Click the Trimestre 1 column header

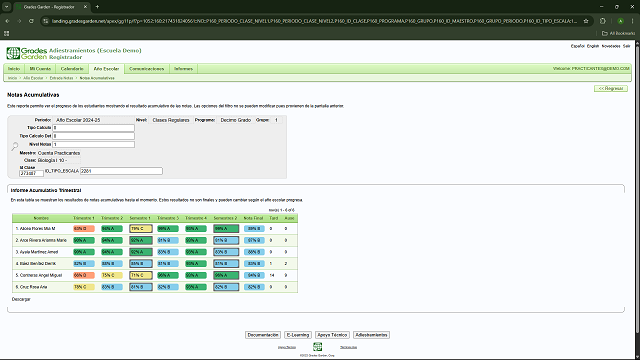[84, 218]
